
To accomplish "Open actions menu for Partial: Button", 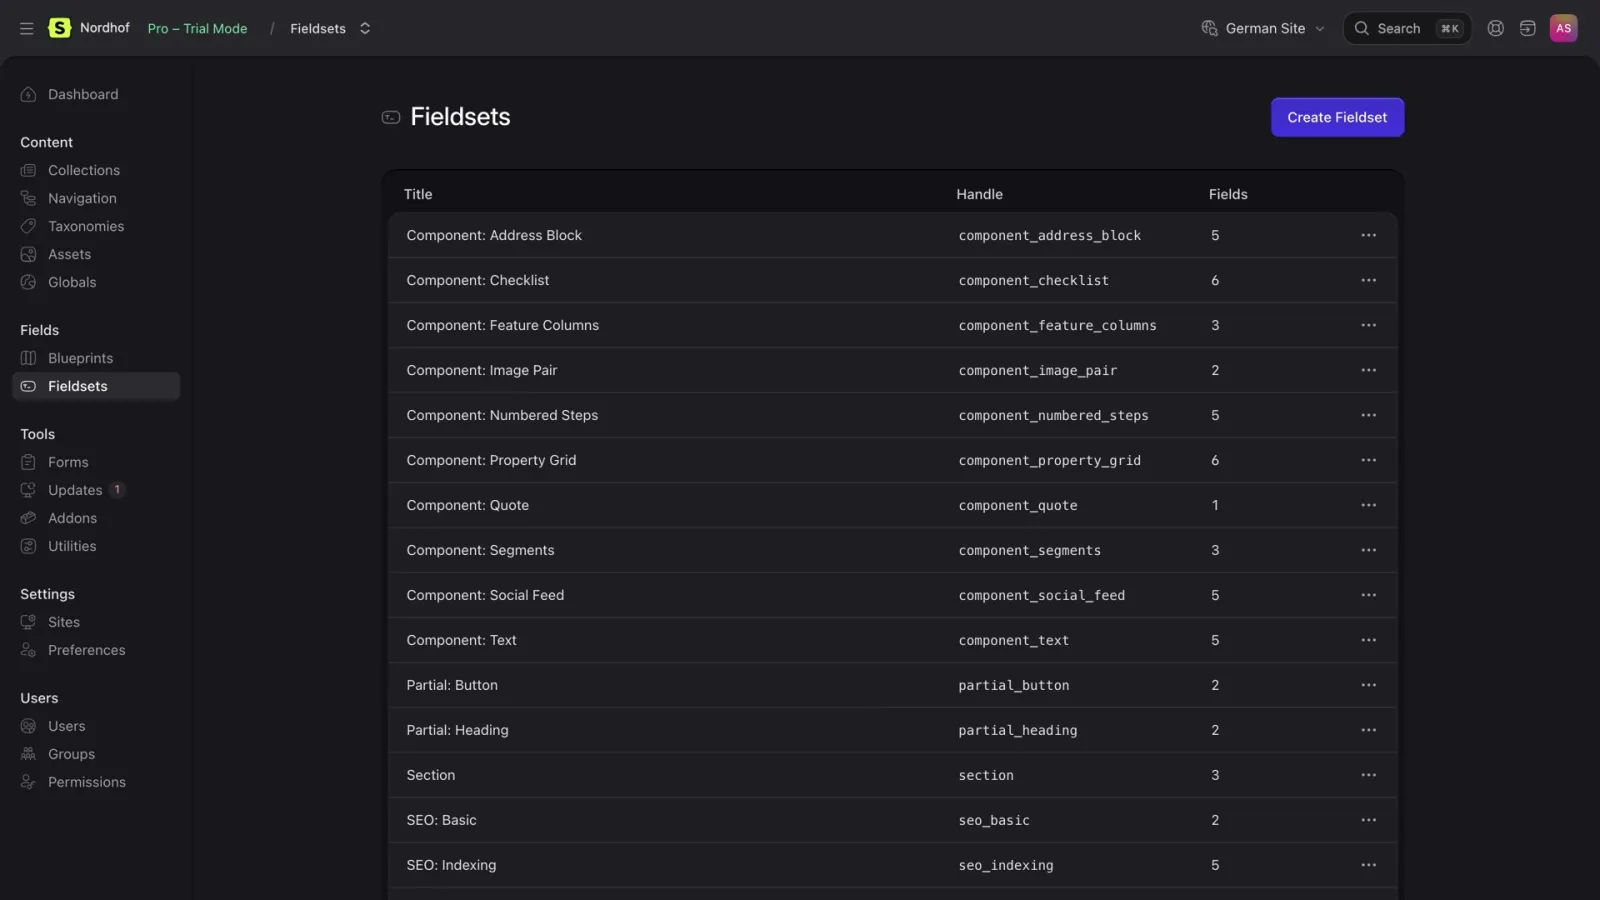I will point(1368,685).
